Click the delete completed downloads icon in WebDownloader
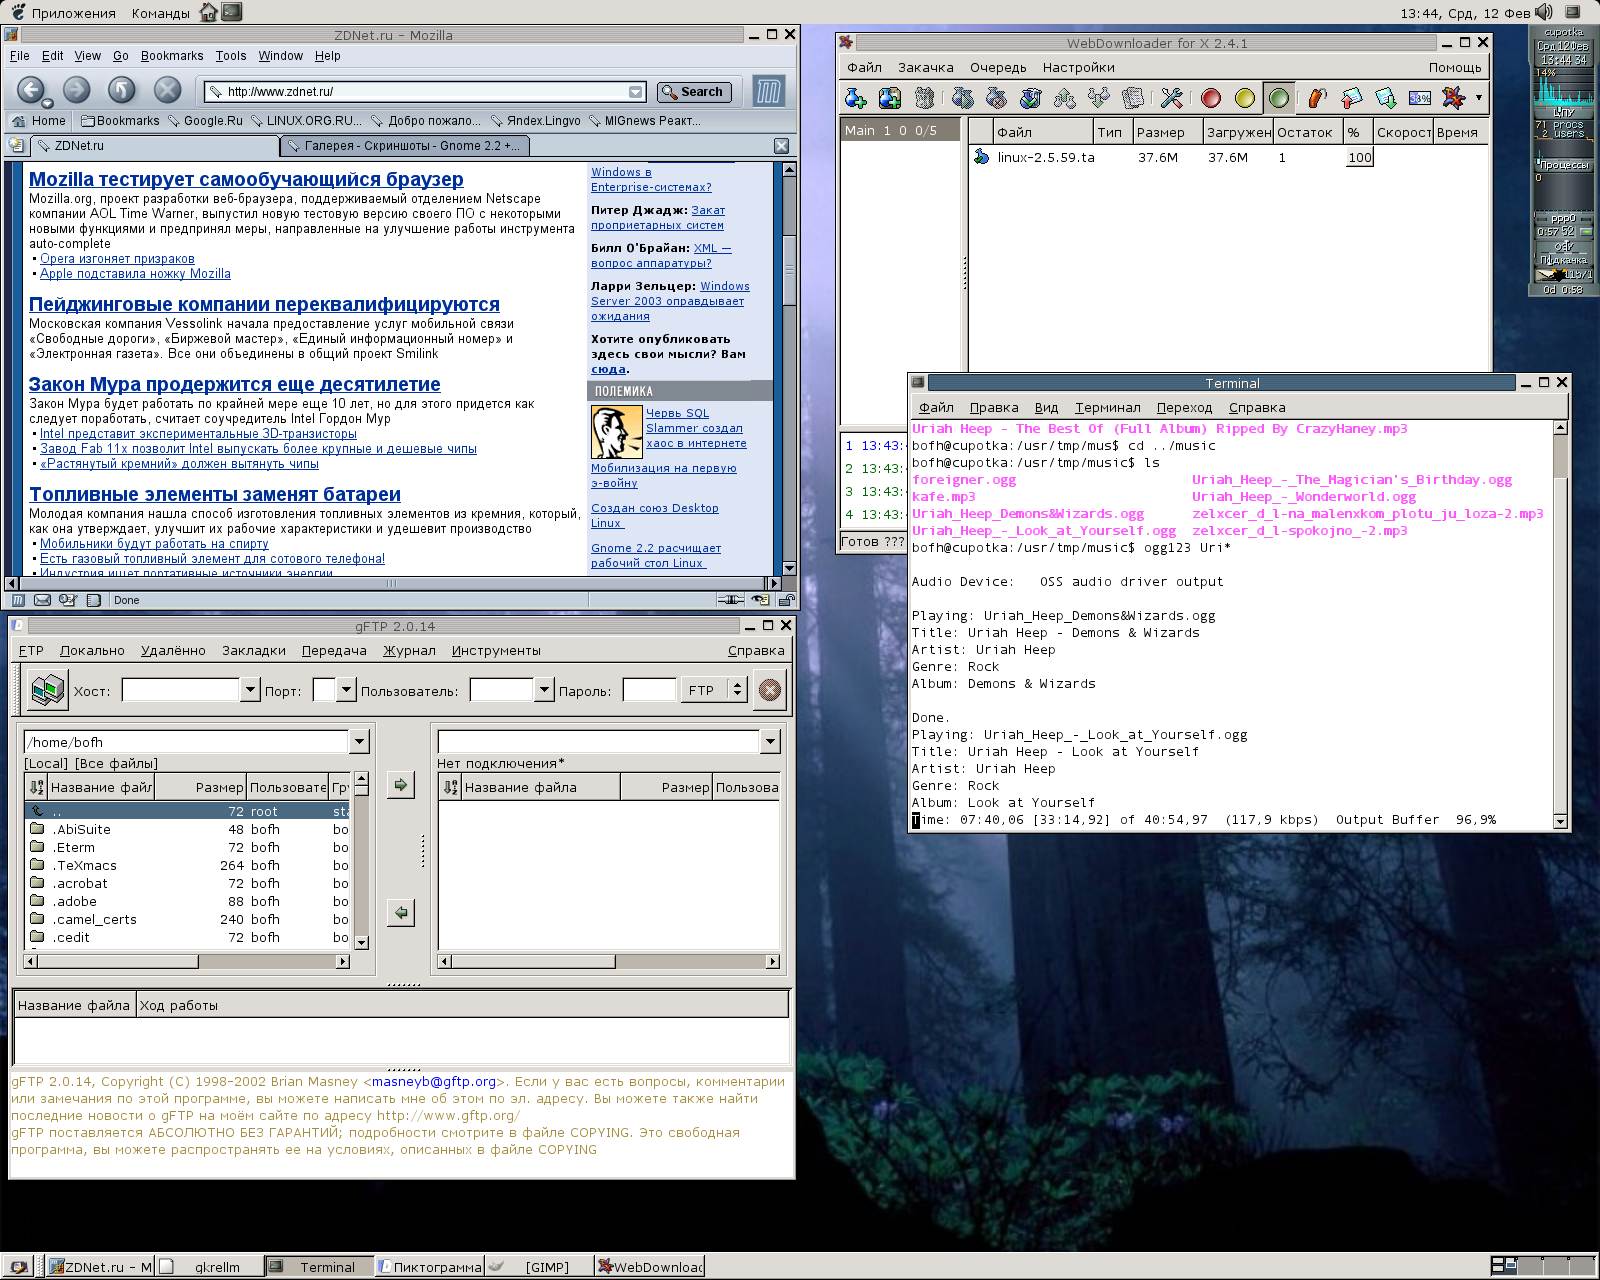This screenshot has width=1600, height=1280. tap(1030, 98)
